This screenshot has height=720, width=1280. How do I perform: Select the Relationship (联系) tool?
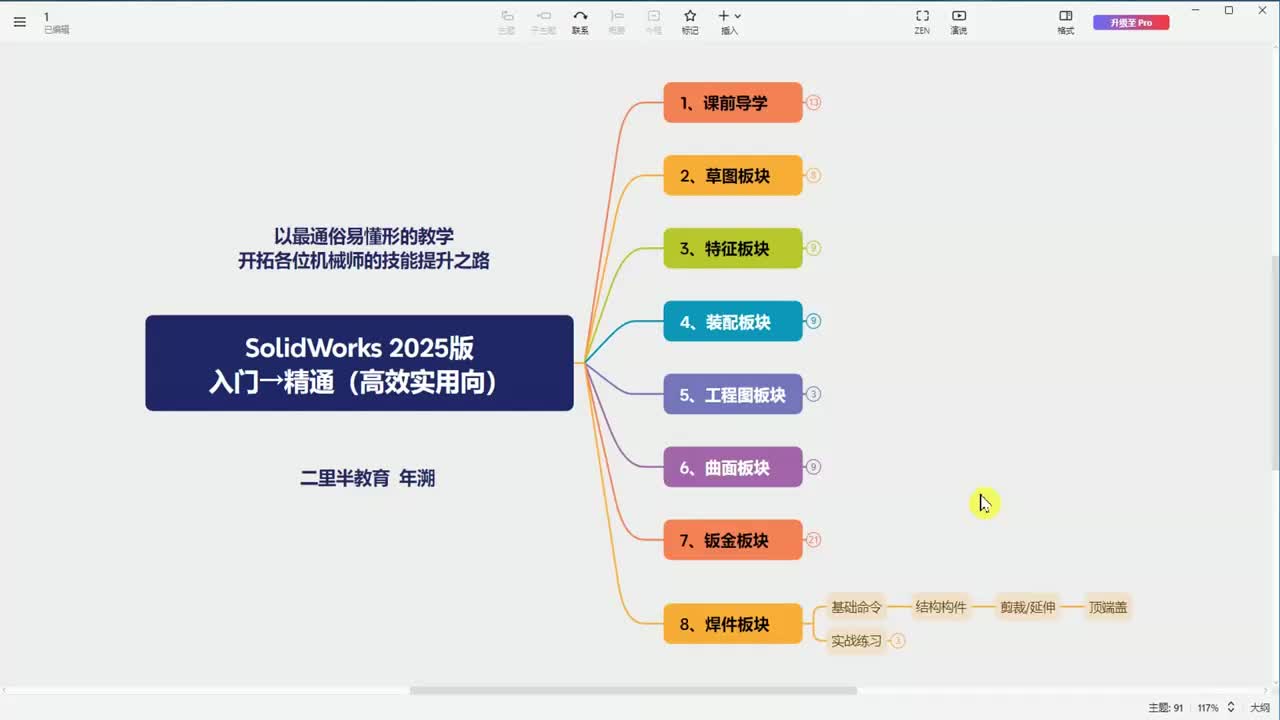tap(580, 21)
